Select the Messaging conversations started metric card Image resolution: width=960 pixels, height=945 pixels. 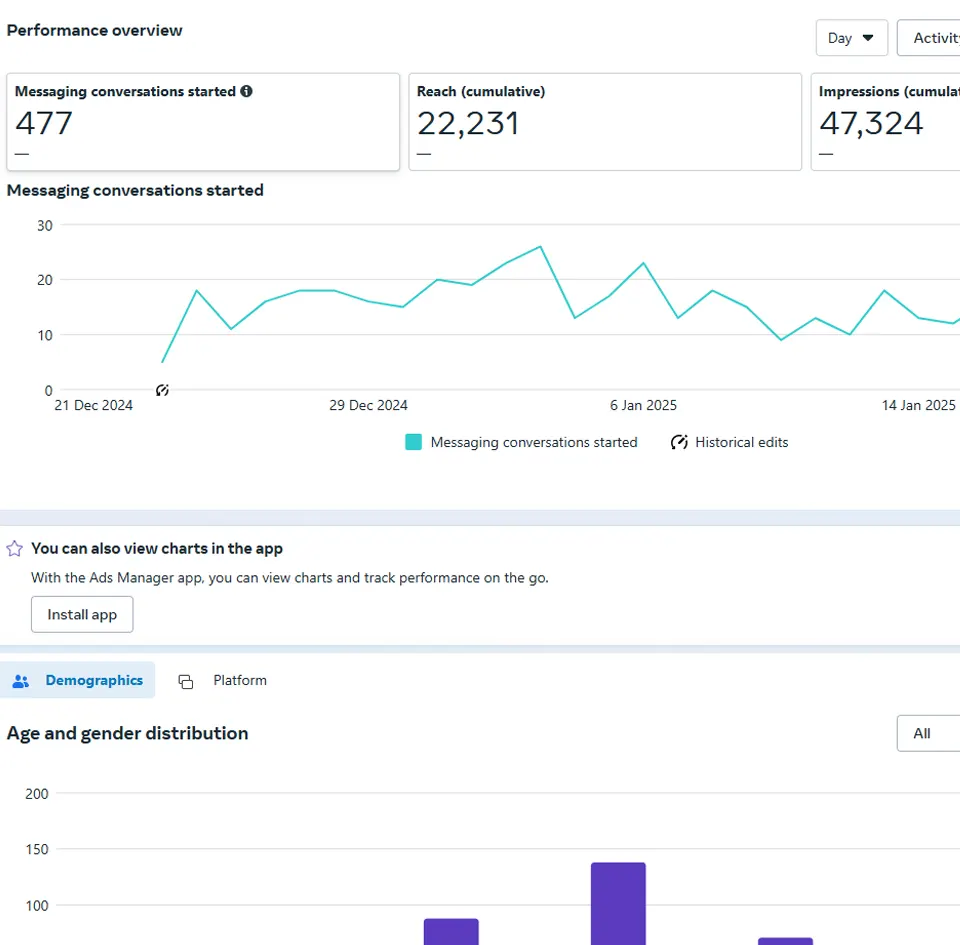(x=203, y=121)
